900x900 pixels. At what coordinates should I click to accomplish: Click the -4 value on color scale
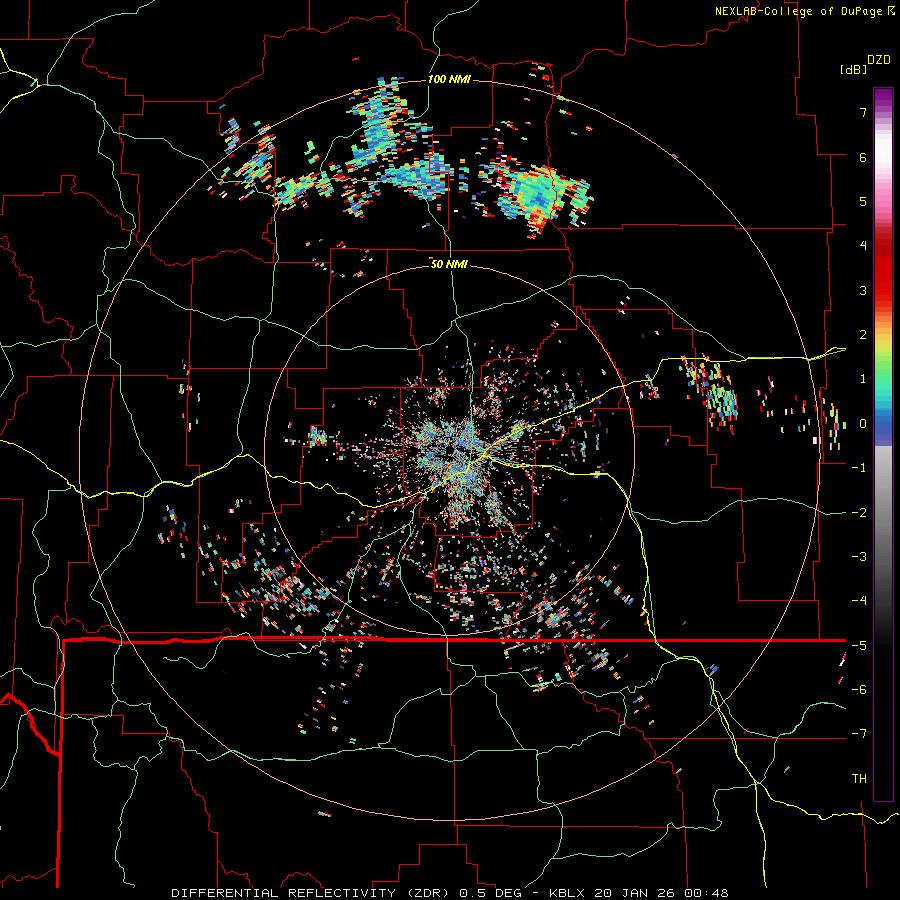[859, 601]
